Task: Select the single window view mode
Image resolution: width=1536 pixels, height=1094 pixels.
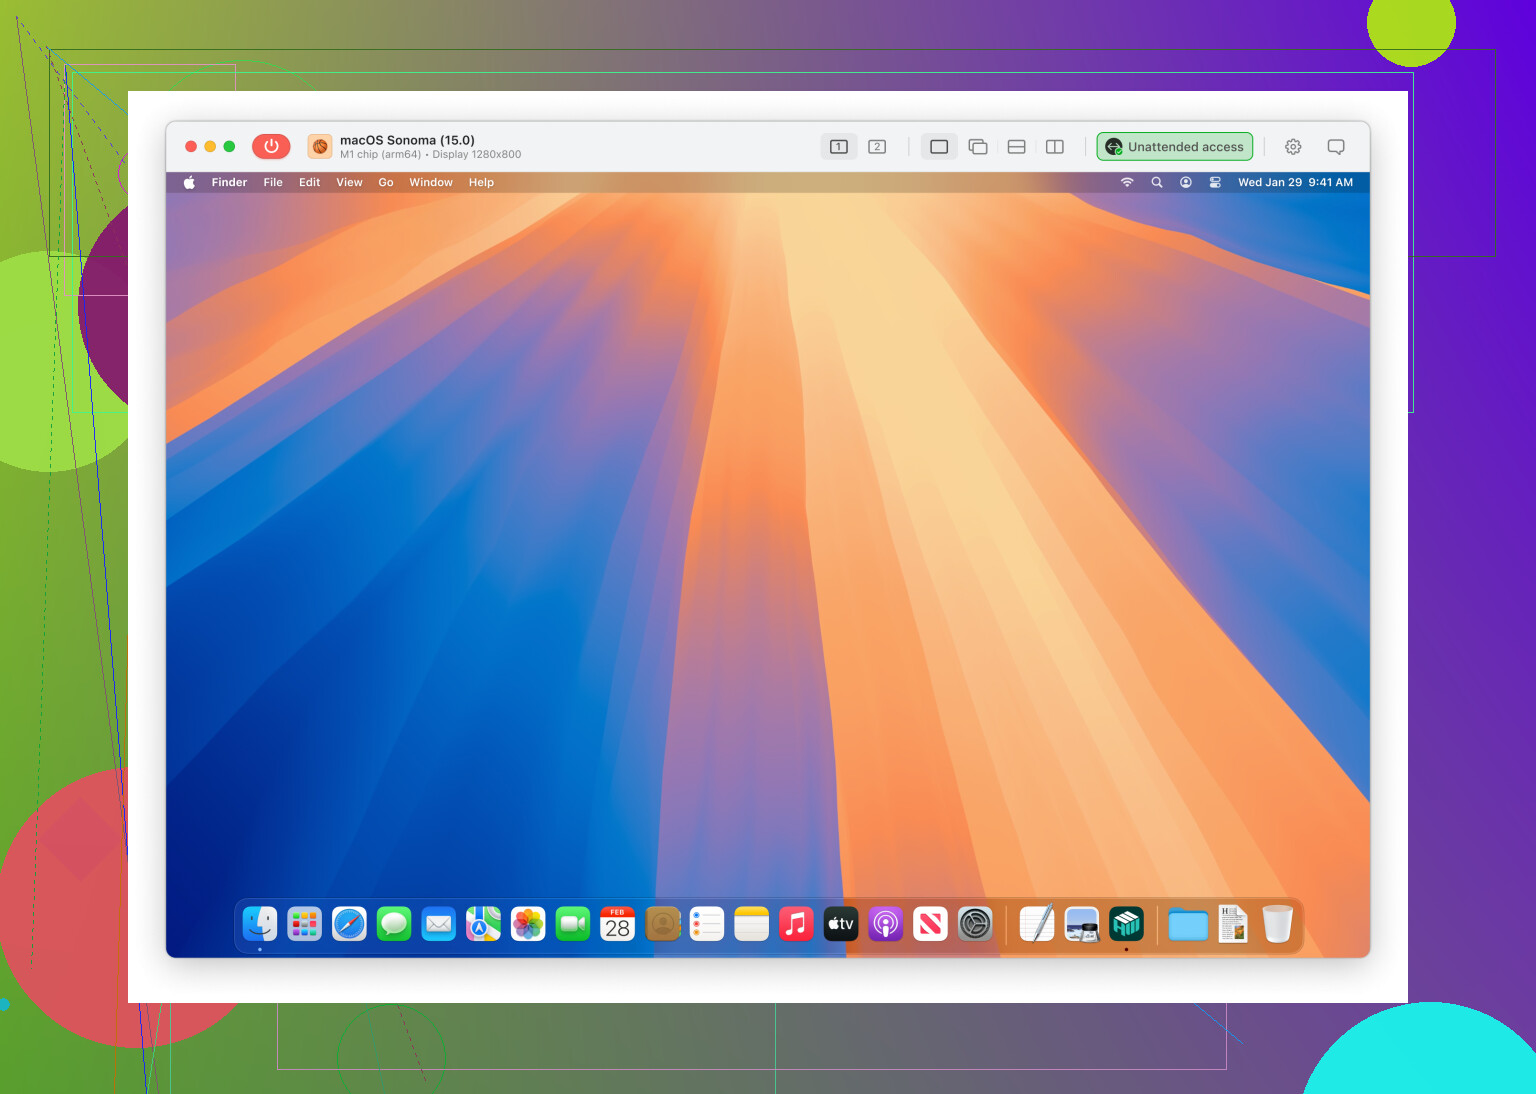Action: pos(939,147)
